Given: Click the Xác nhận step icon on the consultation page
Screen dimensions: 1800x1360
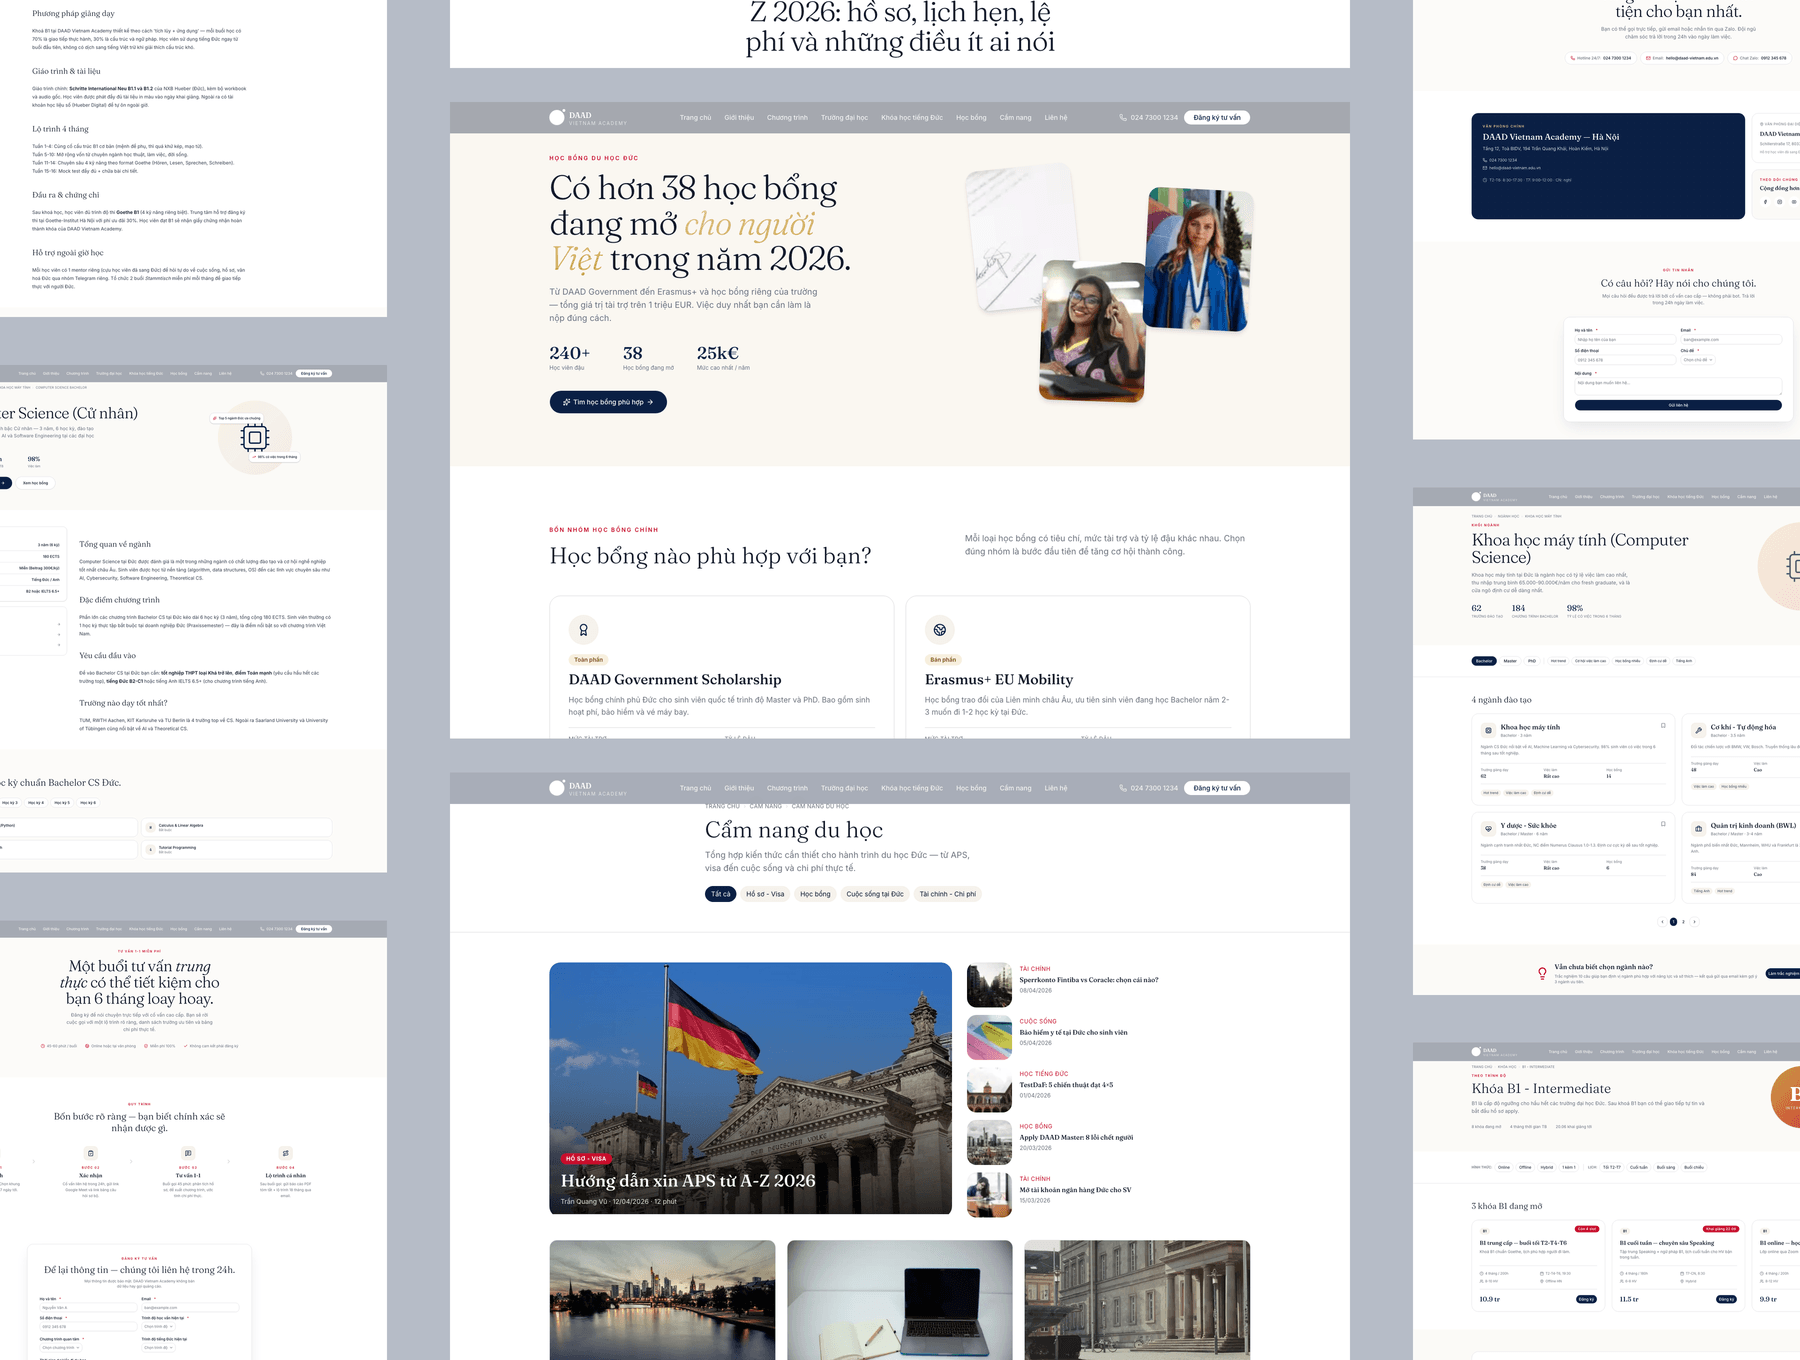Looking at the screenshot, I should click(91, 1153).
